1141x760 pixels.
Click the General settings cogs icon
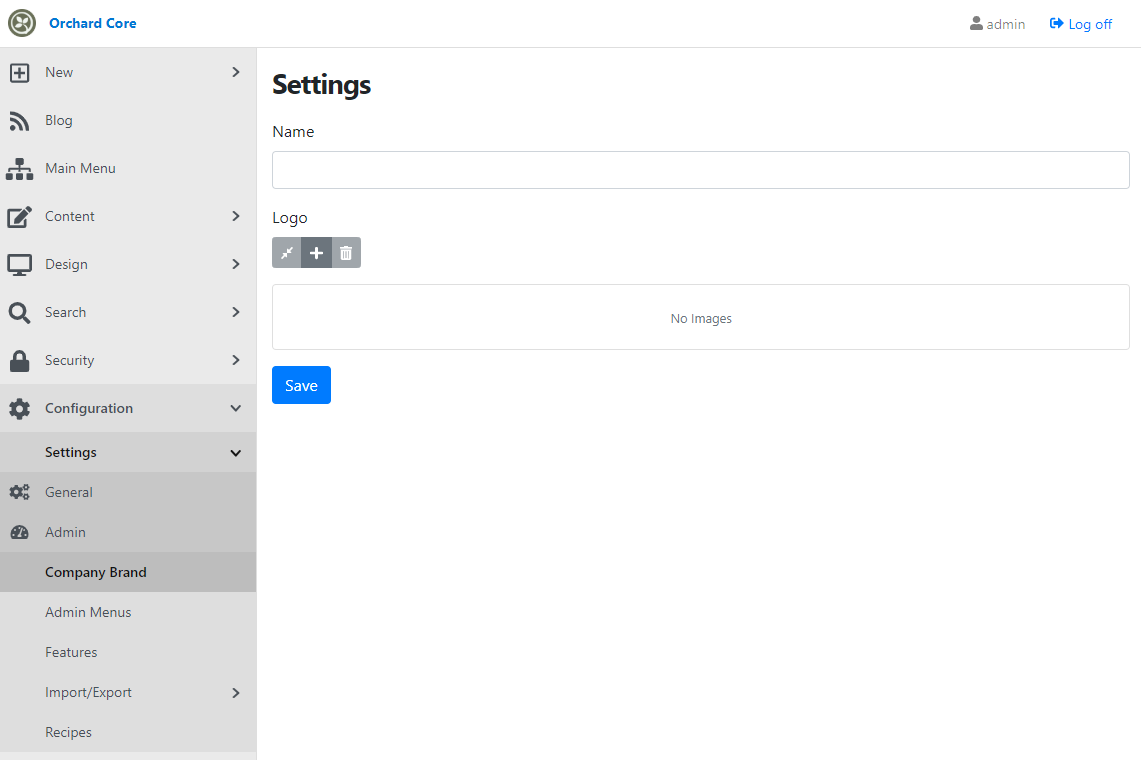click(20, 492)
